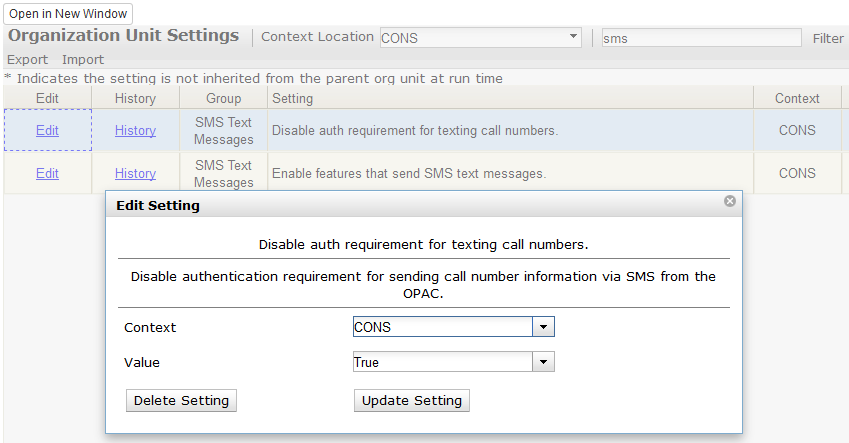Image resolution: width=849 pixels, height=443 pixels.
Task: View History for Enable SMS features setting
Action: (135, 173)
